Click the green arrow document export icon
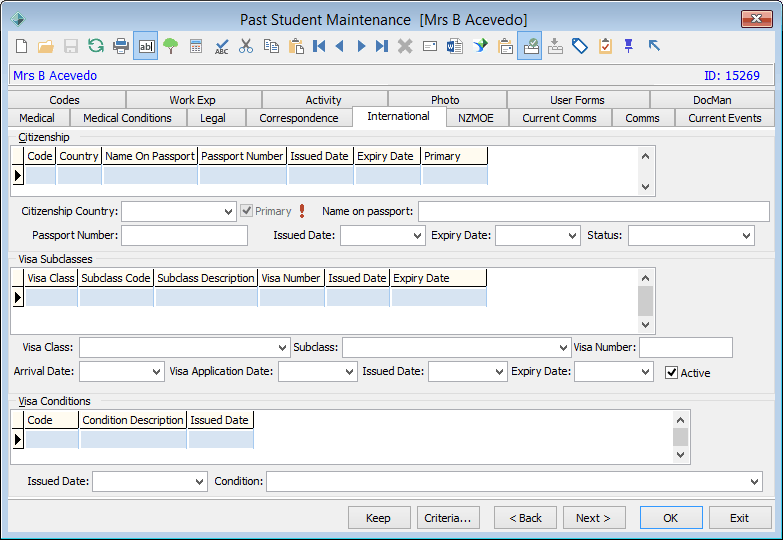 pos(480,46)
